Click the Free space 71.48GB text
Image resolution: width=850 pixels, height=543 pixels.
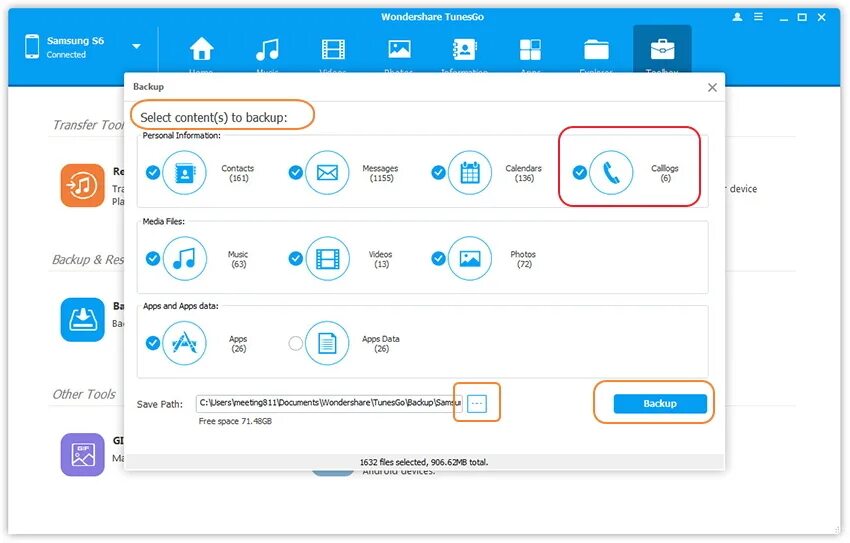click(x=235, y=421)
